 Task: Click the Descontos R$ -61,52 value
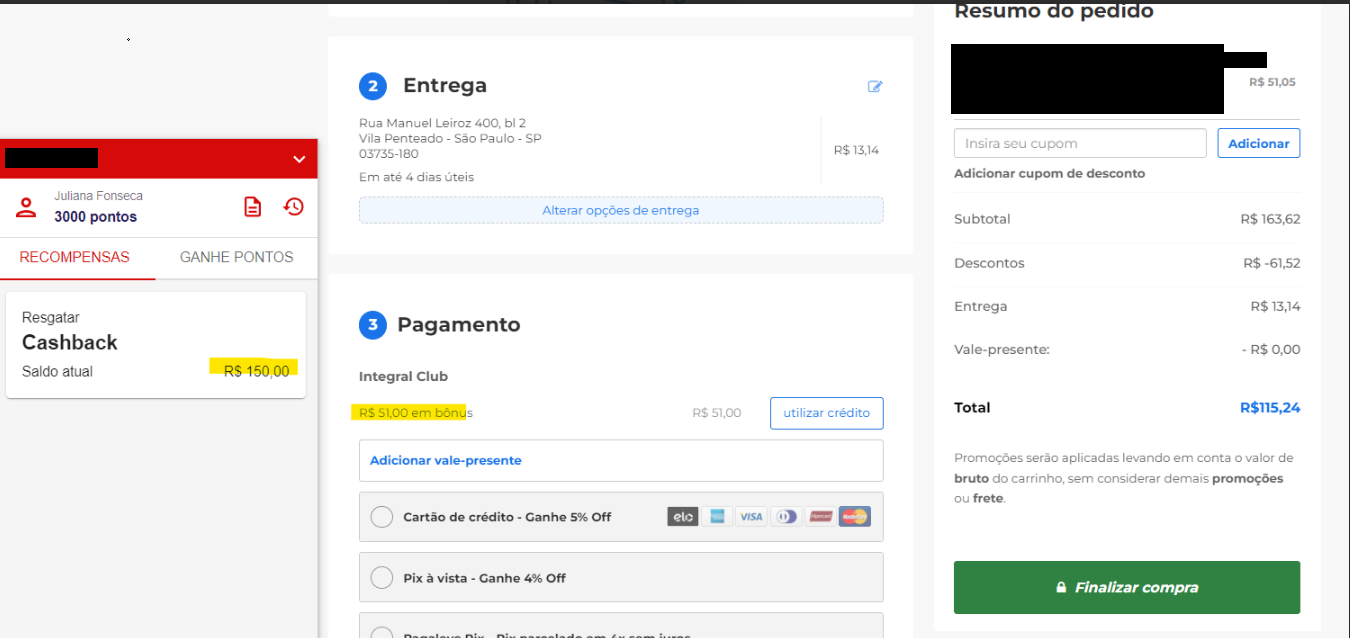click(1272, 263)
